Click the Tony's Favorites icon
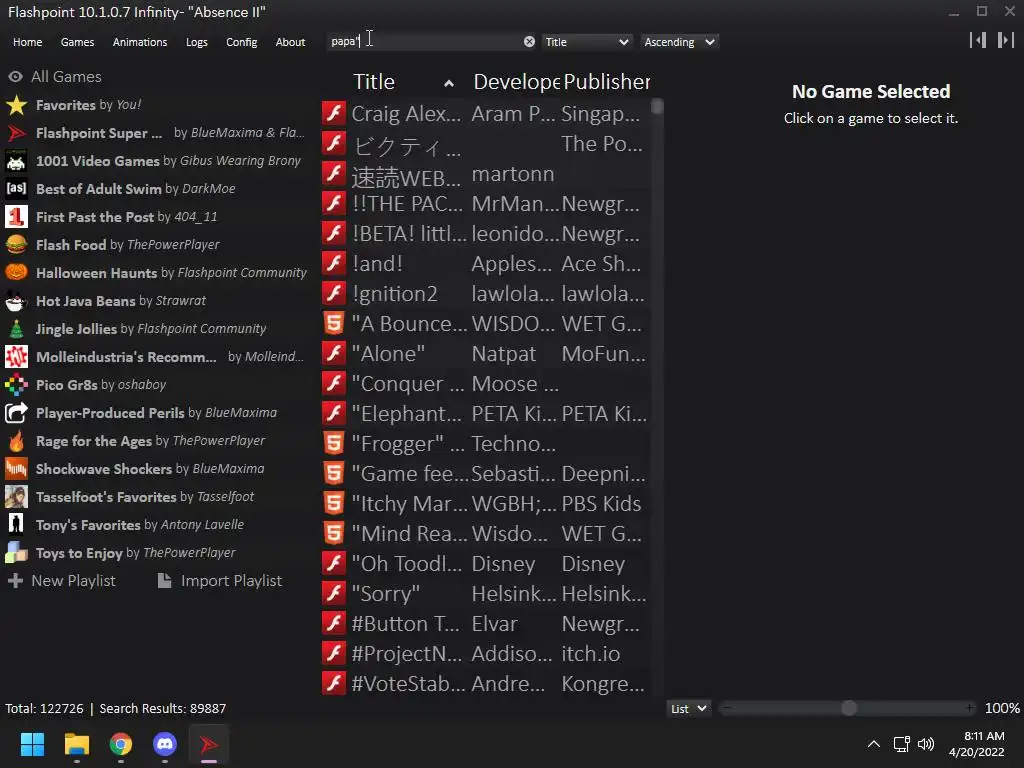The width and height of the screenshot is (1024, 768). click(x=16, y=525)
